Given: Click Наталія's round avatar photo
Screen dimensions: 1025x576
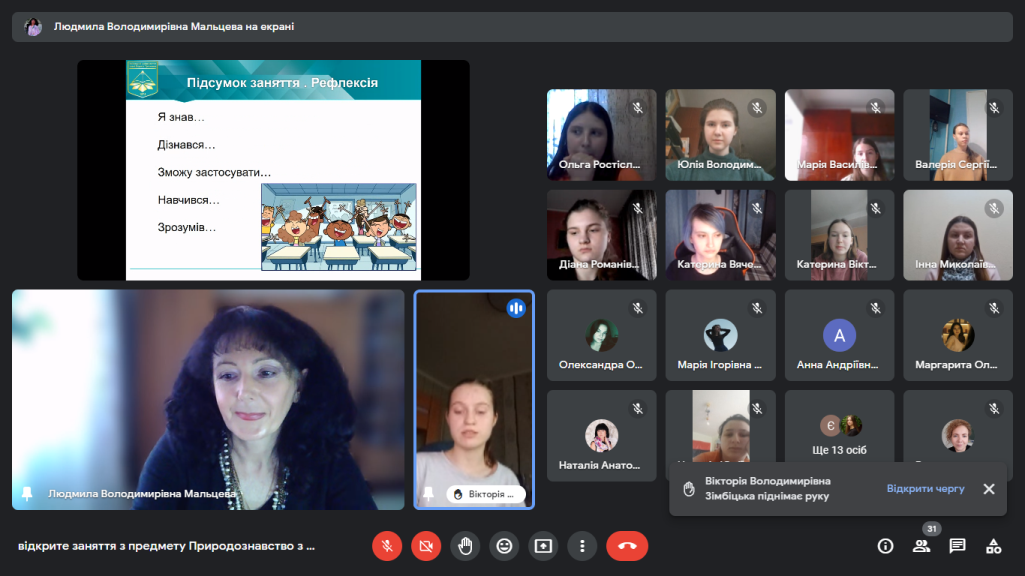Looking at the screenshot, I should pos(601,435).
